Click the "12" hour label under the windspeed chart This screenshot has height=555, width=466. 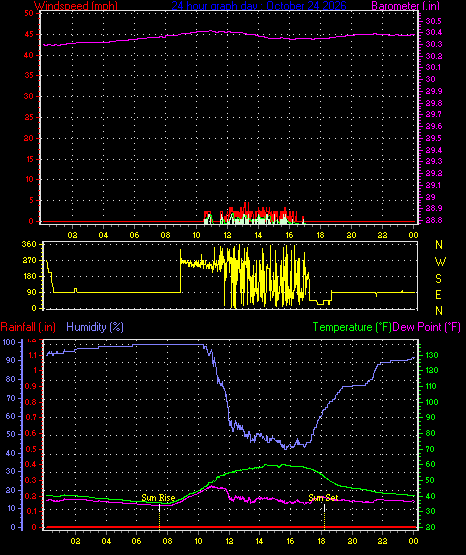(227, 235)
